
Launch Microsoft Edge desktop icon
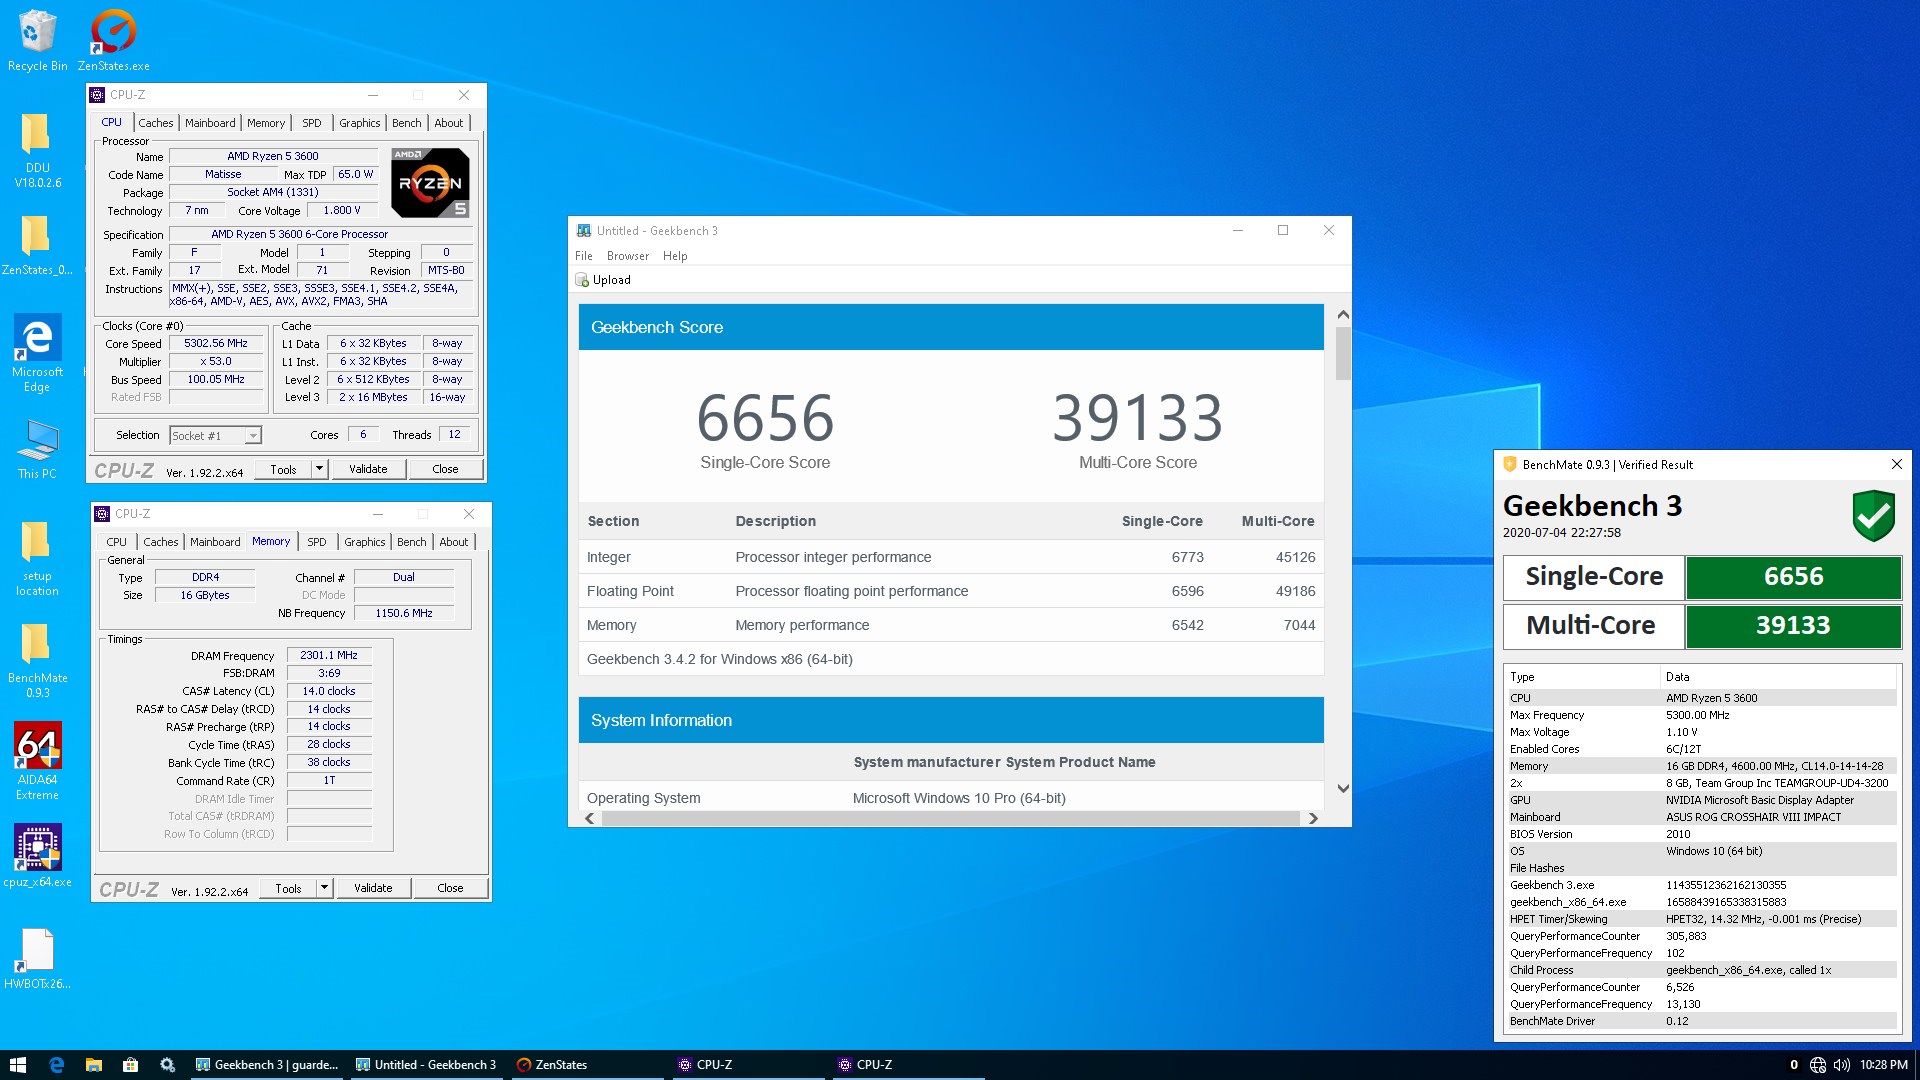37,352
